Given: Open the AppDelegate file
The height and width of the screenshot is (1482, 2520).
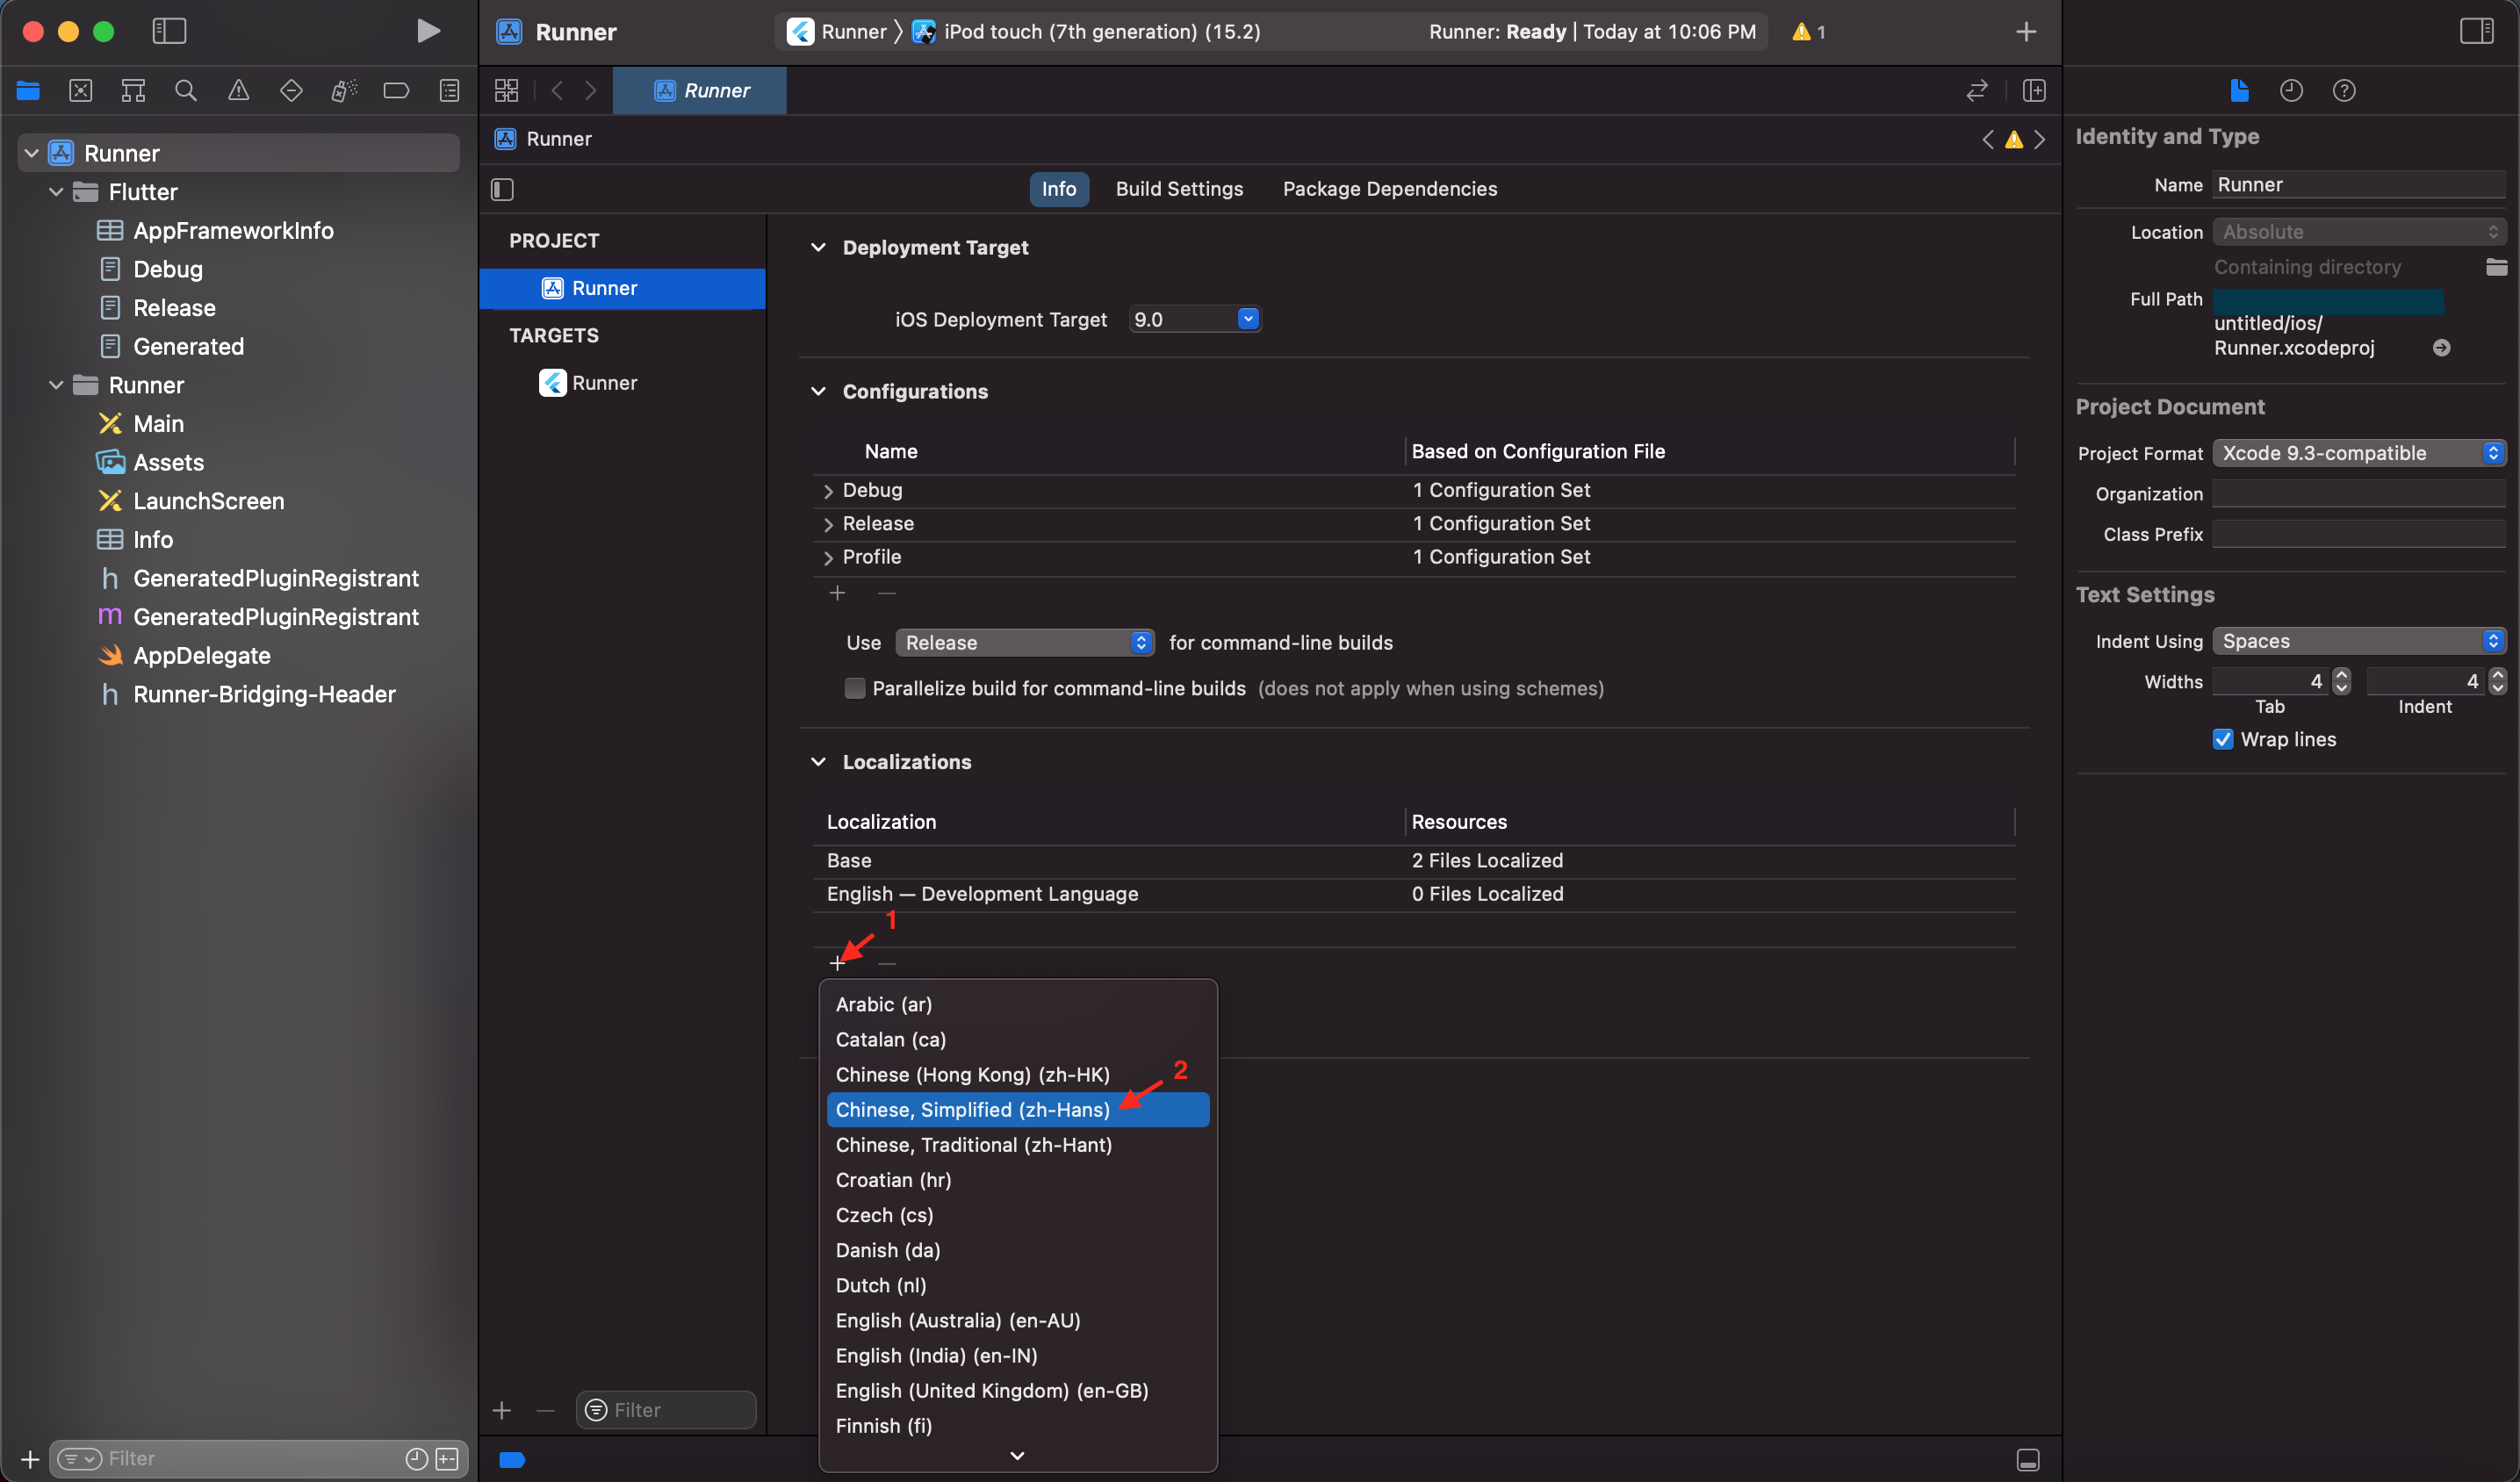Looking at the screenshot, I should [x=202, y=656].
